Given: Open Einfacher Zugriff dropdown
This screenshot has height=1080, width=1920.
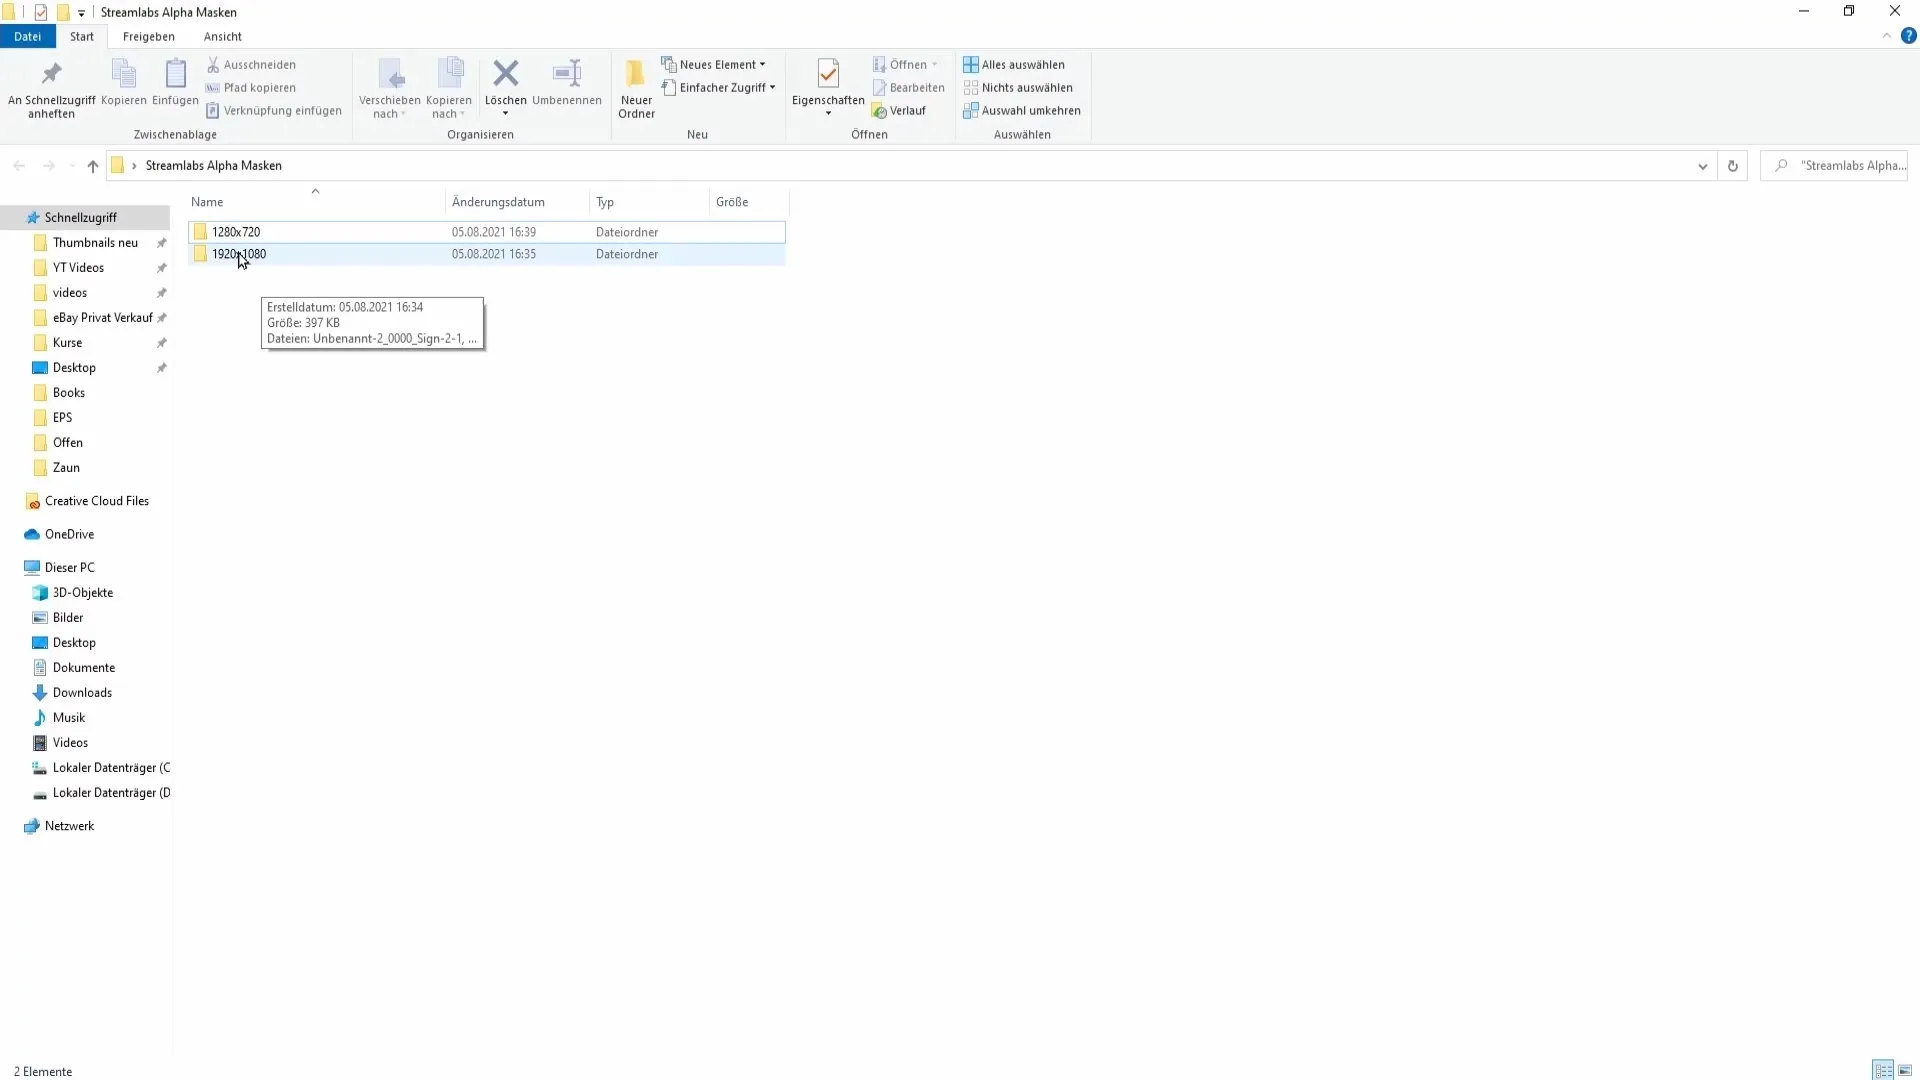Looking at the screenshot, I should coord(718,87).
